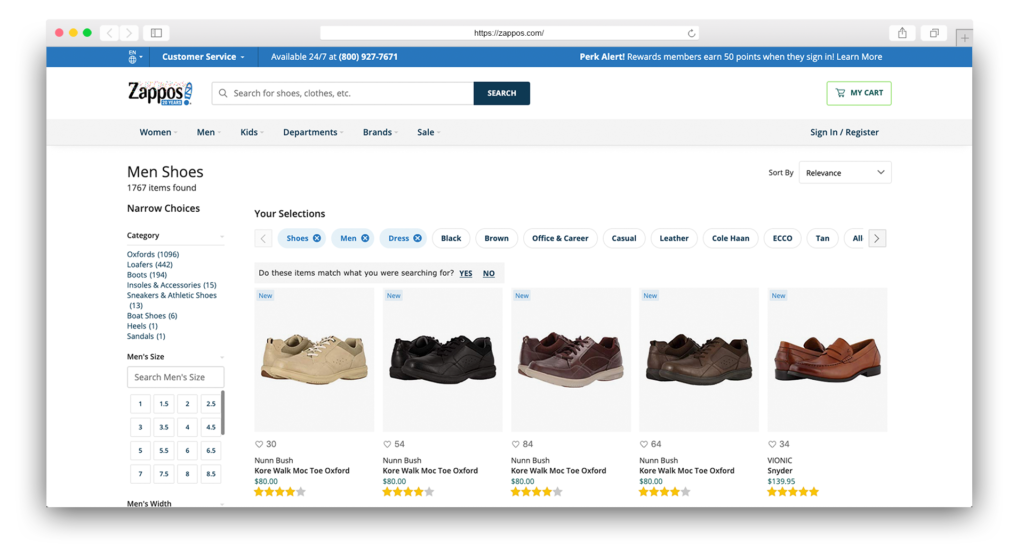Reload the page with refresh icon
Image resolution: width=1024 pixels, height=544 pixels.
691,33
